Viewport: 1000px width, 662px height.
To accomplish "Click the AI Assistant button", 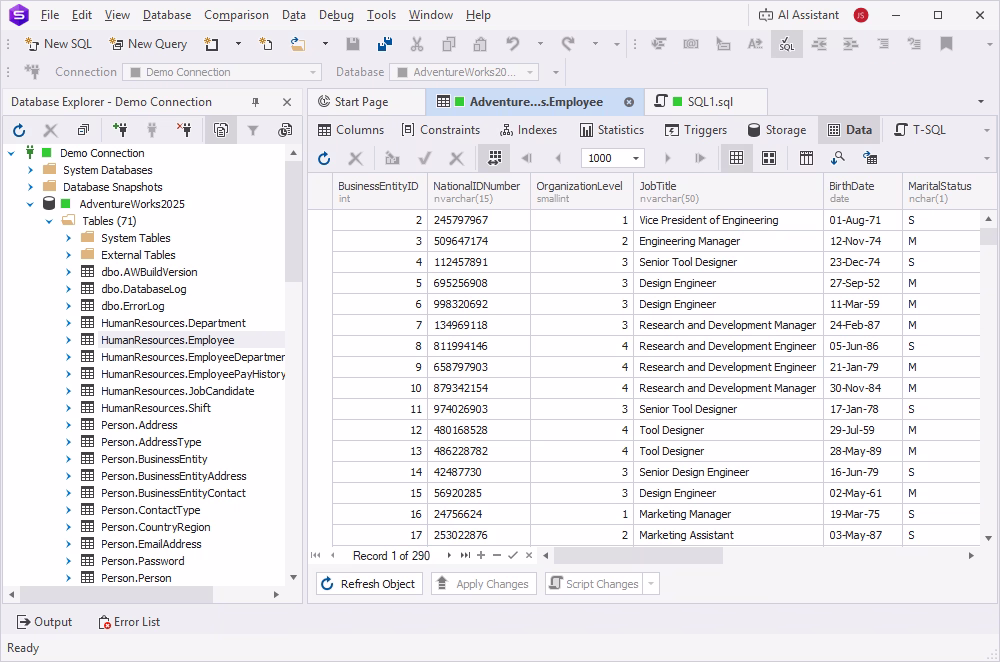I will (x=798, y=15).
